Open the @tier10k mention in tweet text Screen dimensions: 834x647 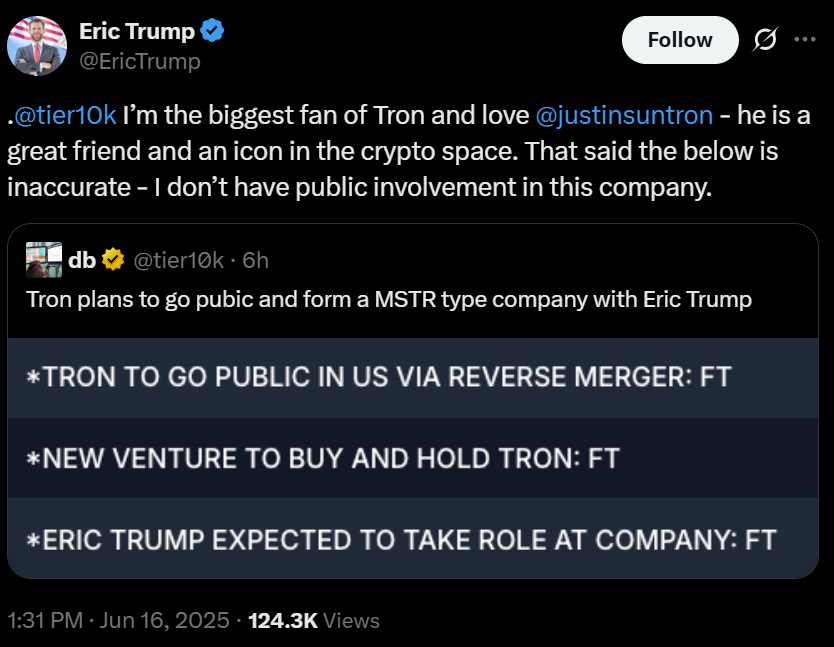click(64, 116)
